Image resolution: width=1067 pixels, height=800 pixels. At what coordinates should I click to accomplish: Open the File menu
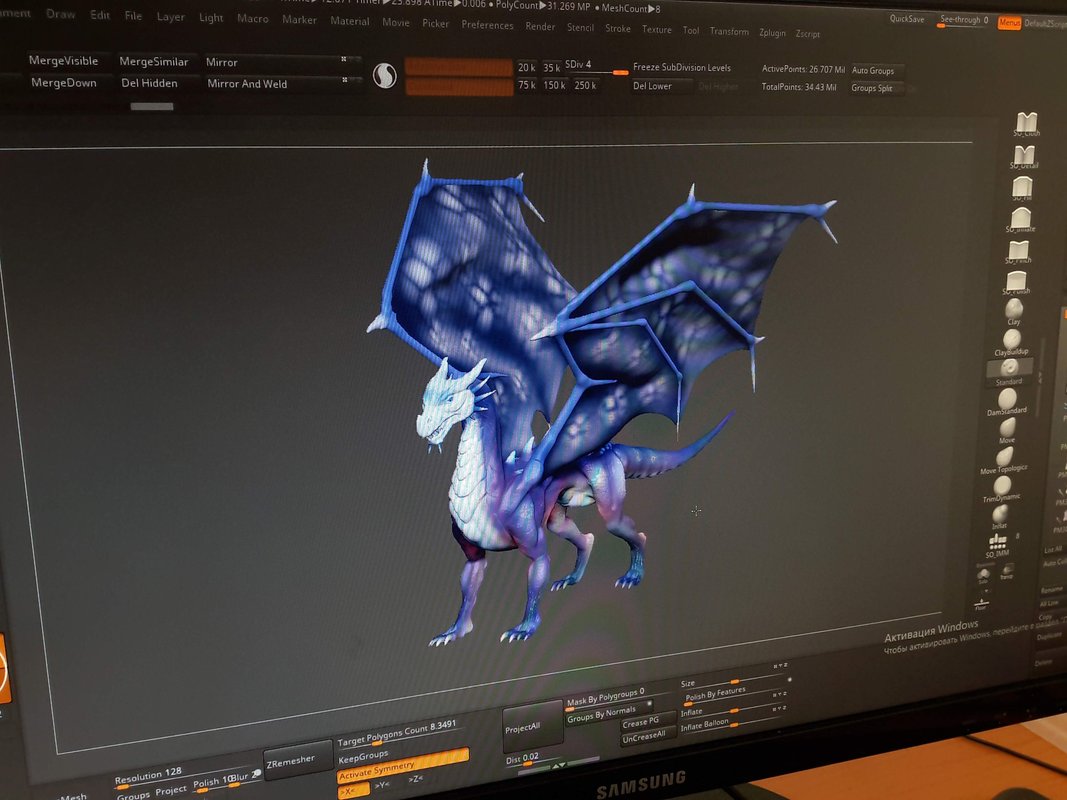pyautogui.click(x=133, y=16)
